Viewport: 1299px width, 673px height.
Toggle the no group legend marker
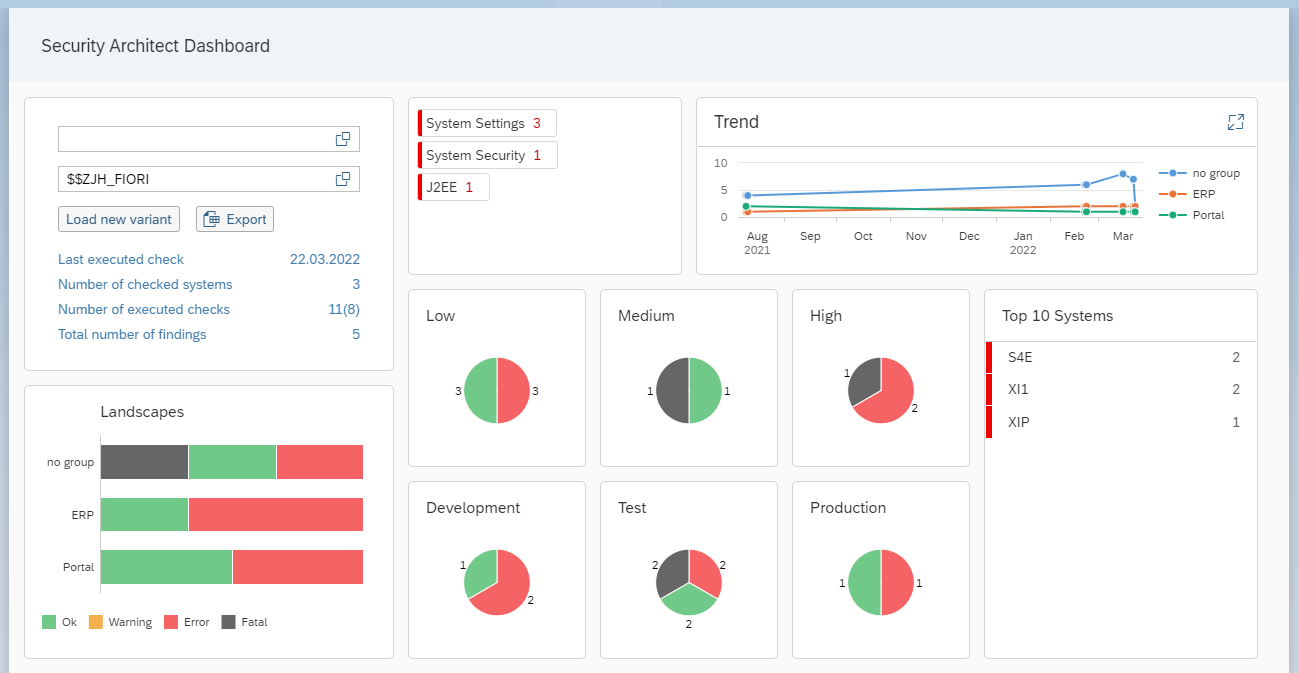pos(1173,173)
